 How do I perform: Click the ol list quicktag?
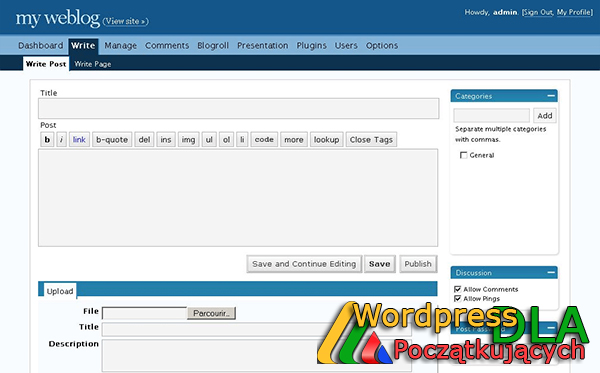(226, 140)
